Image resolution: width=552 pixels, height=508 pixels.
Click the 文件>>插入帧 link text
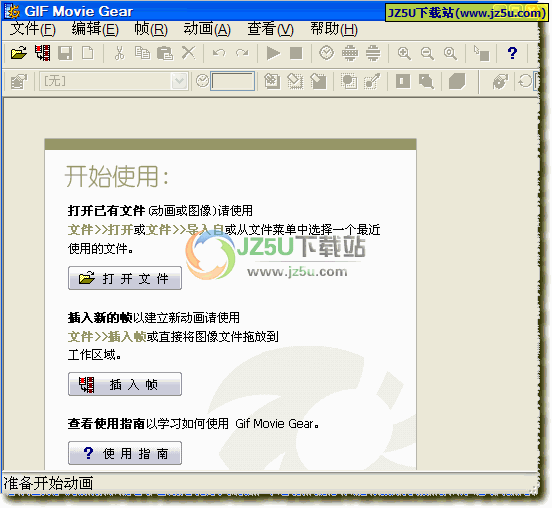pyautogui.click(x=107, y=337)
